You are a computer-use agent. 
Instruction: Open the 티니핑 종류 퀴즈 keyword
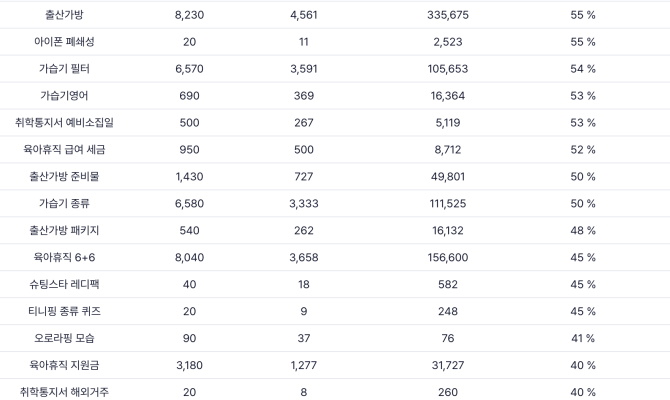pos(66,312)
